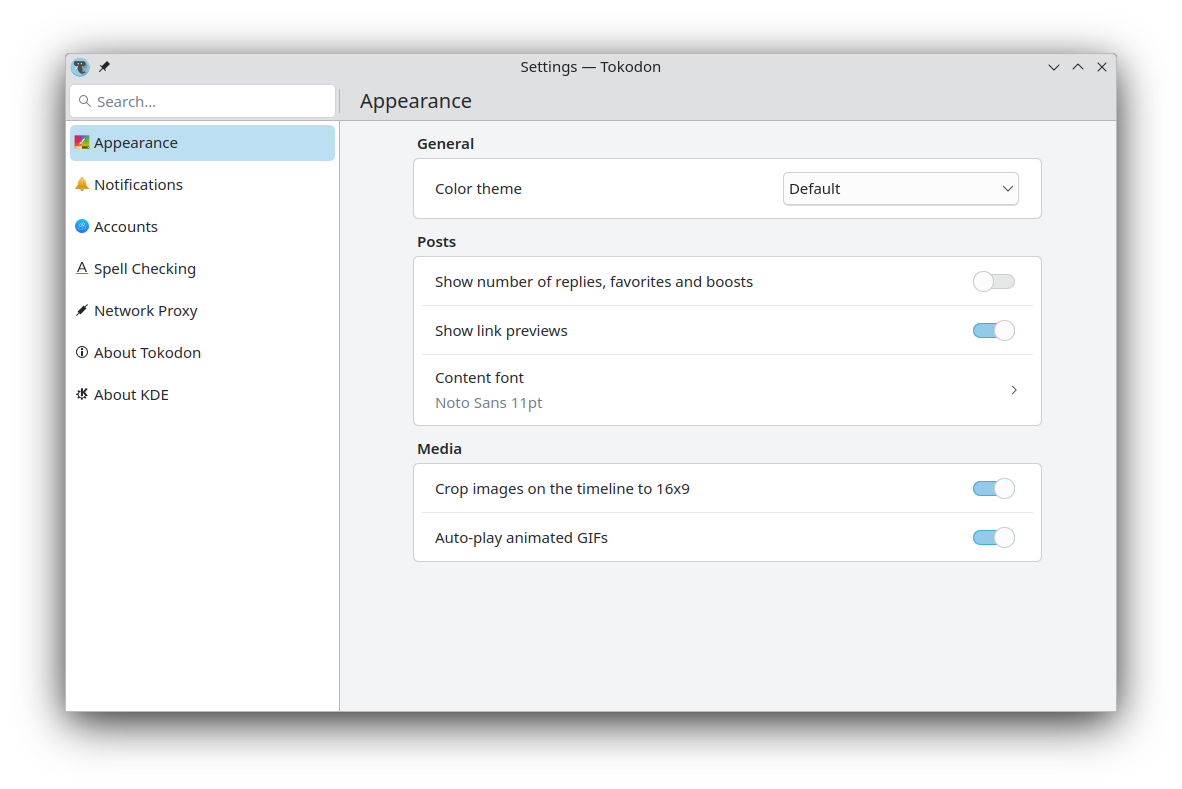
Task: Go to the Spell Checking settings page
Action: (145, 269)
